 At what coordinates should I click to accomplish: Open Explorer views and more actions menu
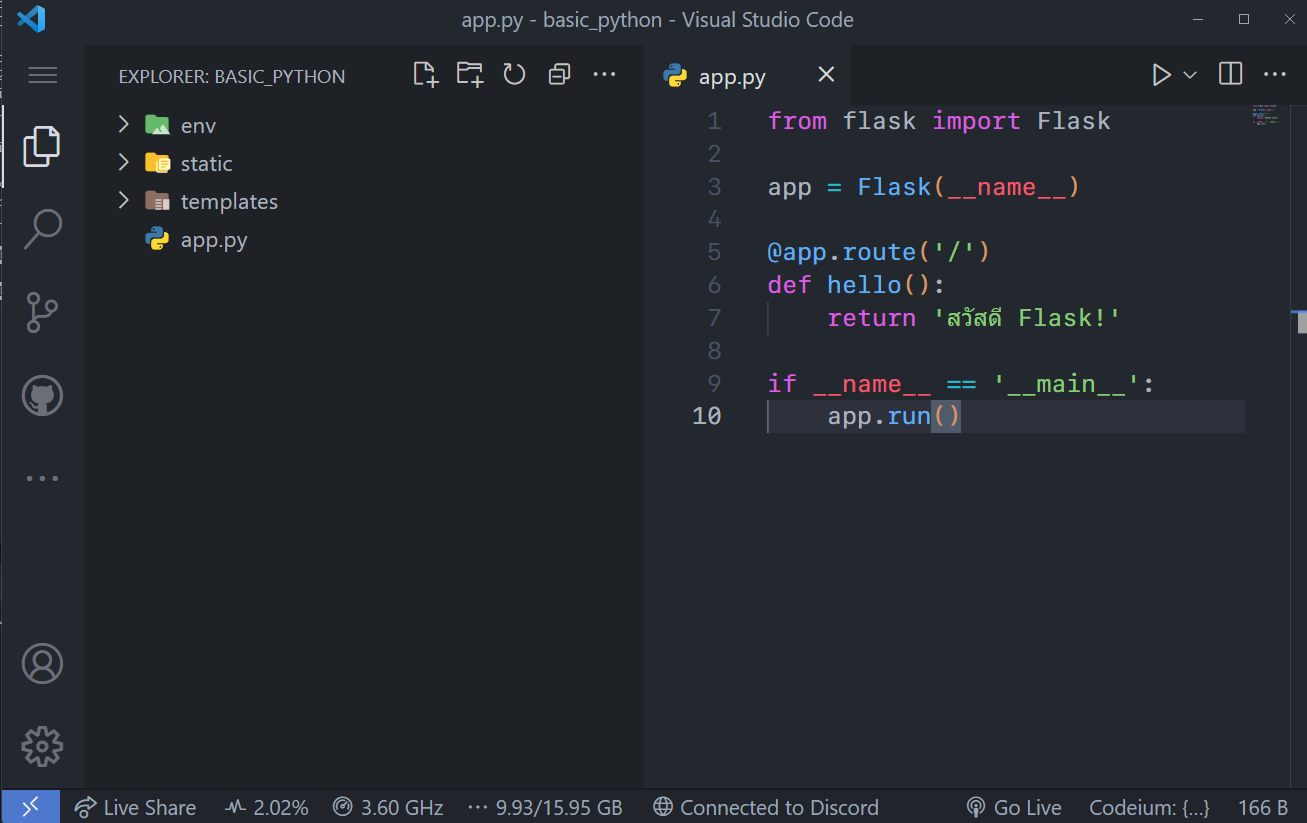tap(604, 75)
